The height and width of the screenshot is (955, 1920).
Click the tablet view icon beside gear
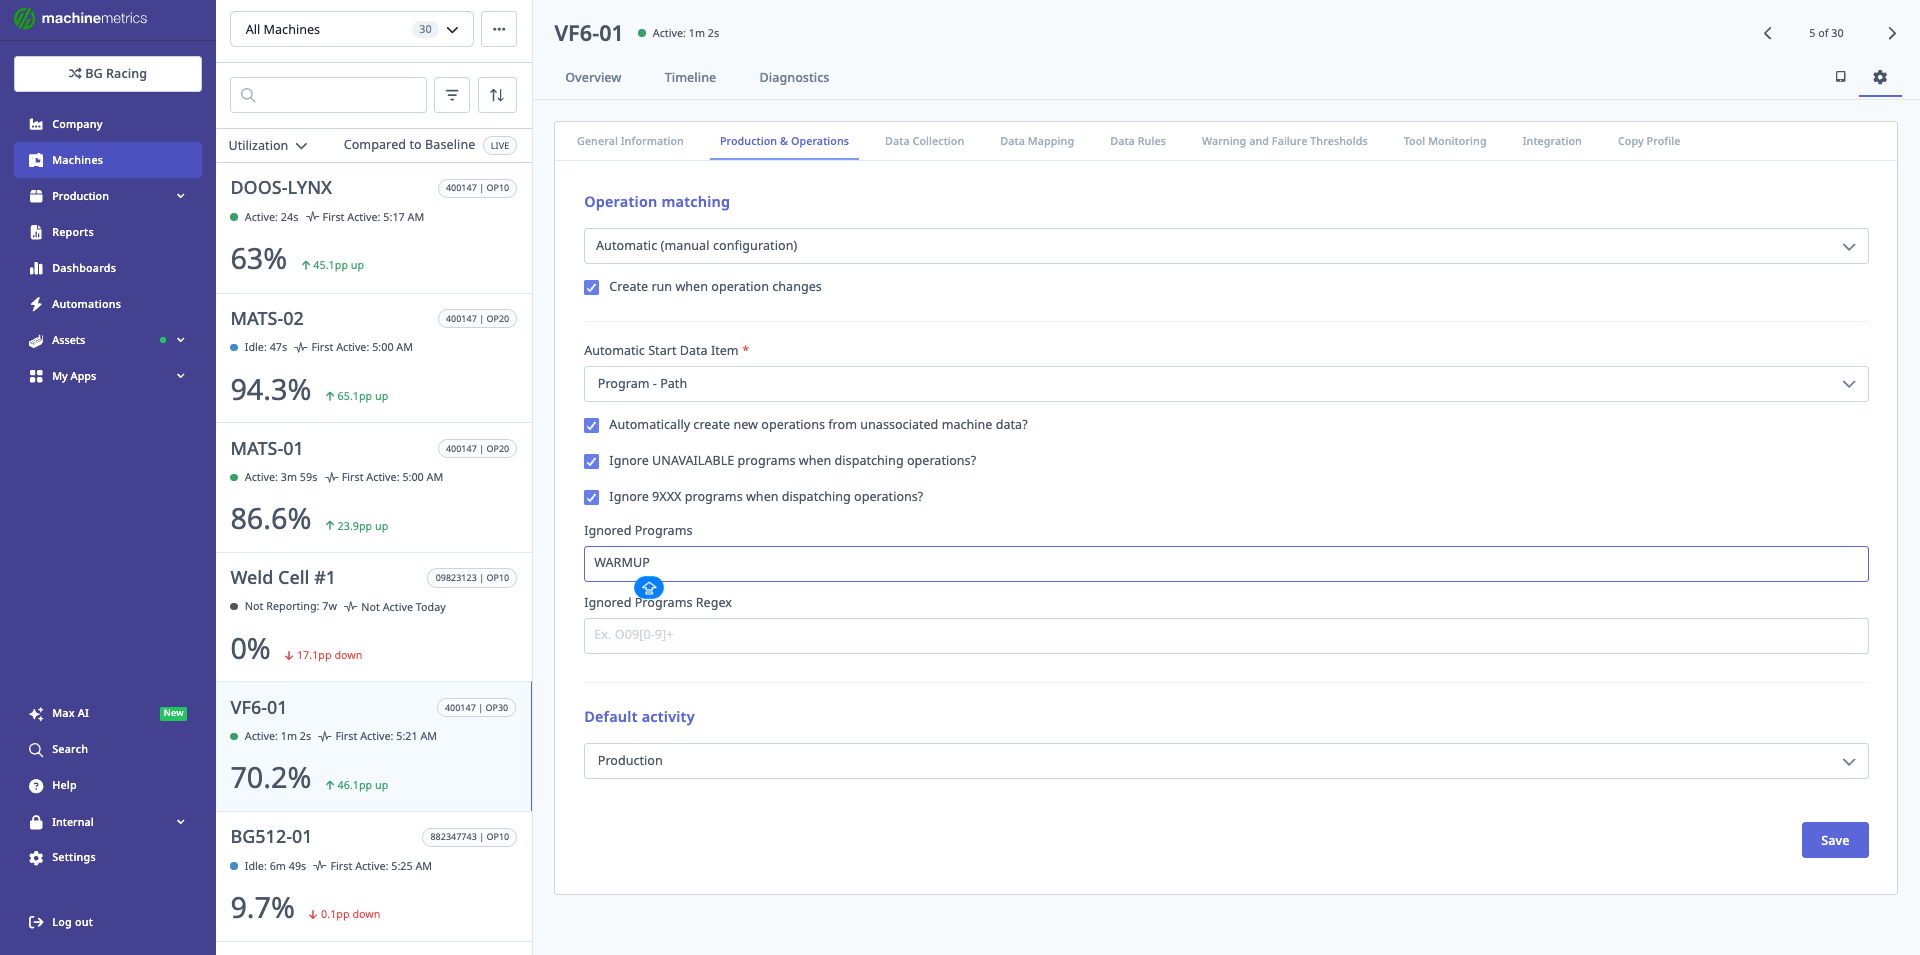[1840, 77]
